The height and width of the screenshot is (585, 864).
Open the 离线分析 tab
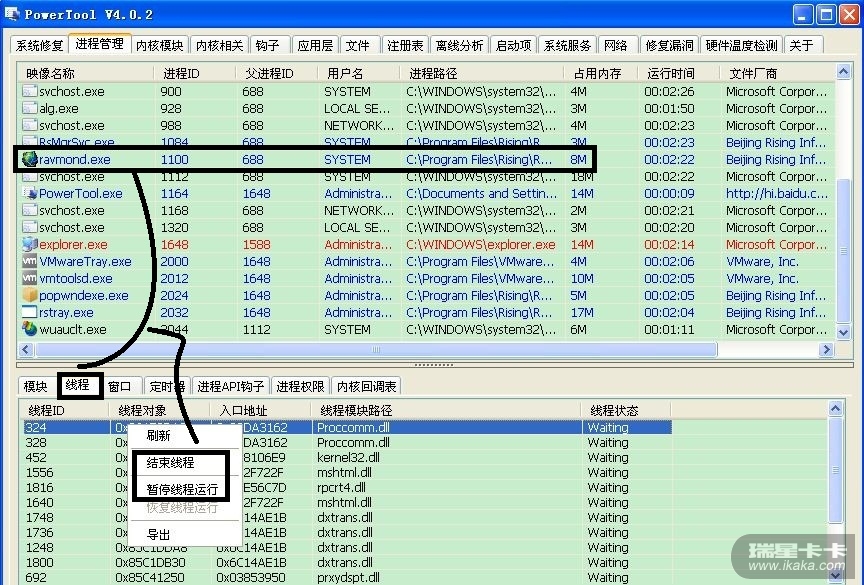[x=460, y=45]
